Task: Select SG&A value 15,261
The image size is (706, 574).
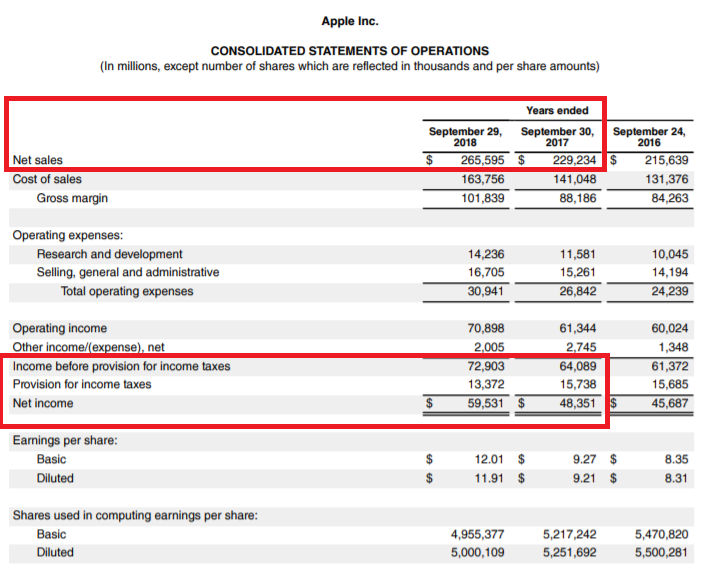Action: coord(578,272)
